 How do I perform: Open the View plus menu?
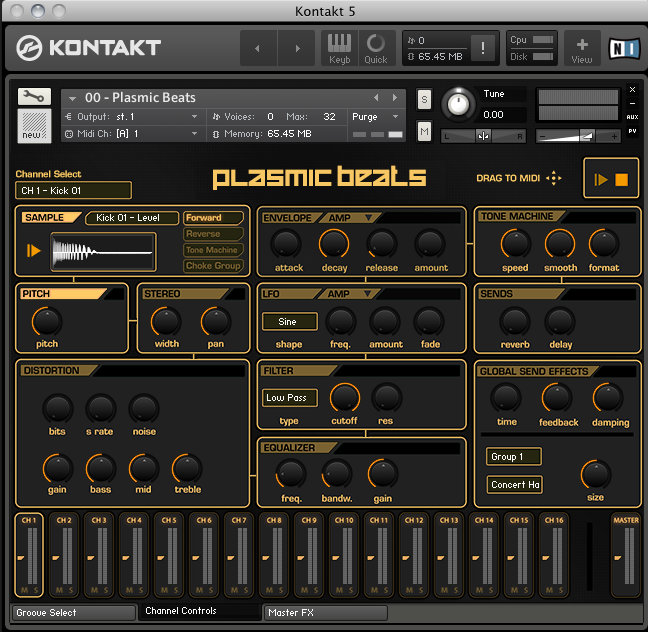coord(582,48)
